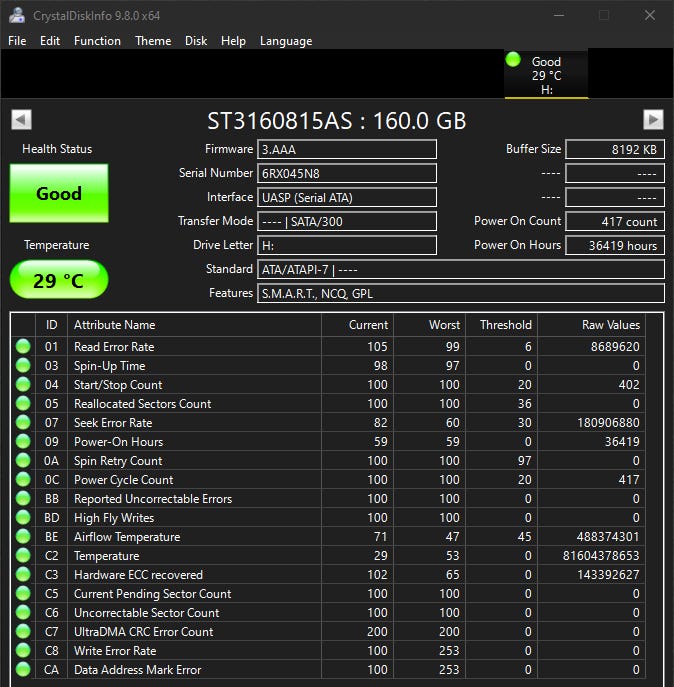Select the Good 29 °C H: drive tab
Viewport: 674px width, 687px height.
click(x=546, y=75)
